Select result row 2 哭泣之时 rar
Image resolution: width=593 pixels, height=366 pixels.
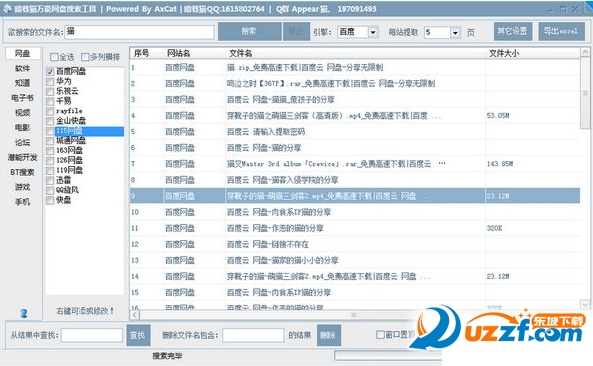click(355, 84)
